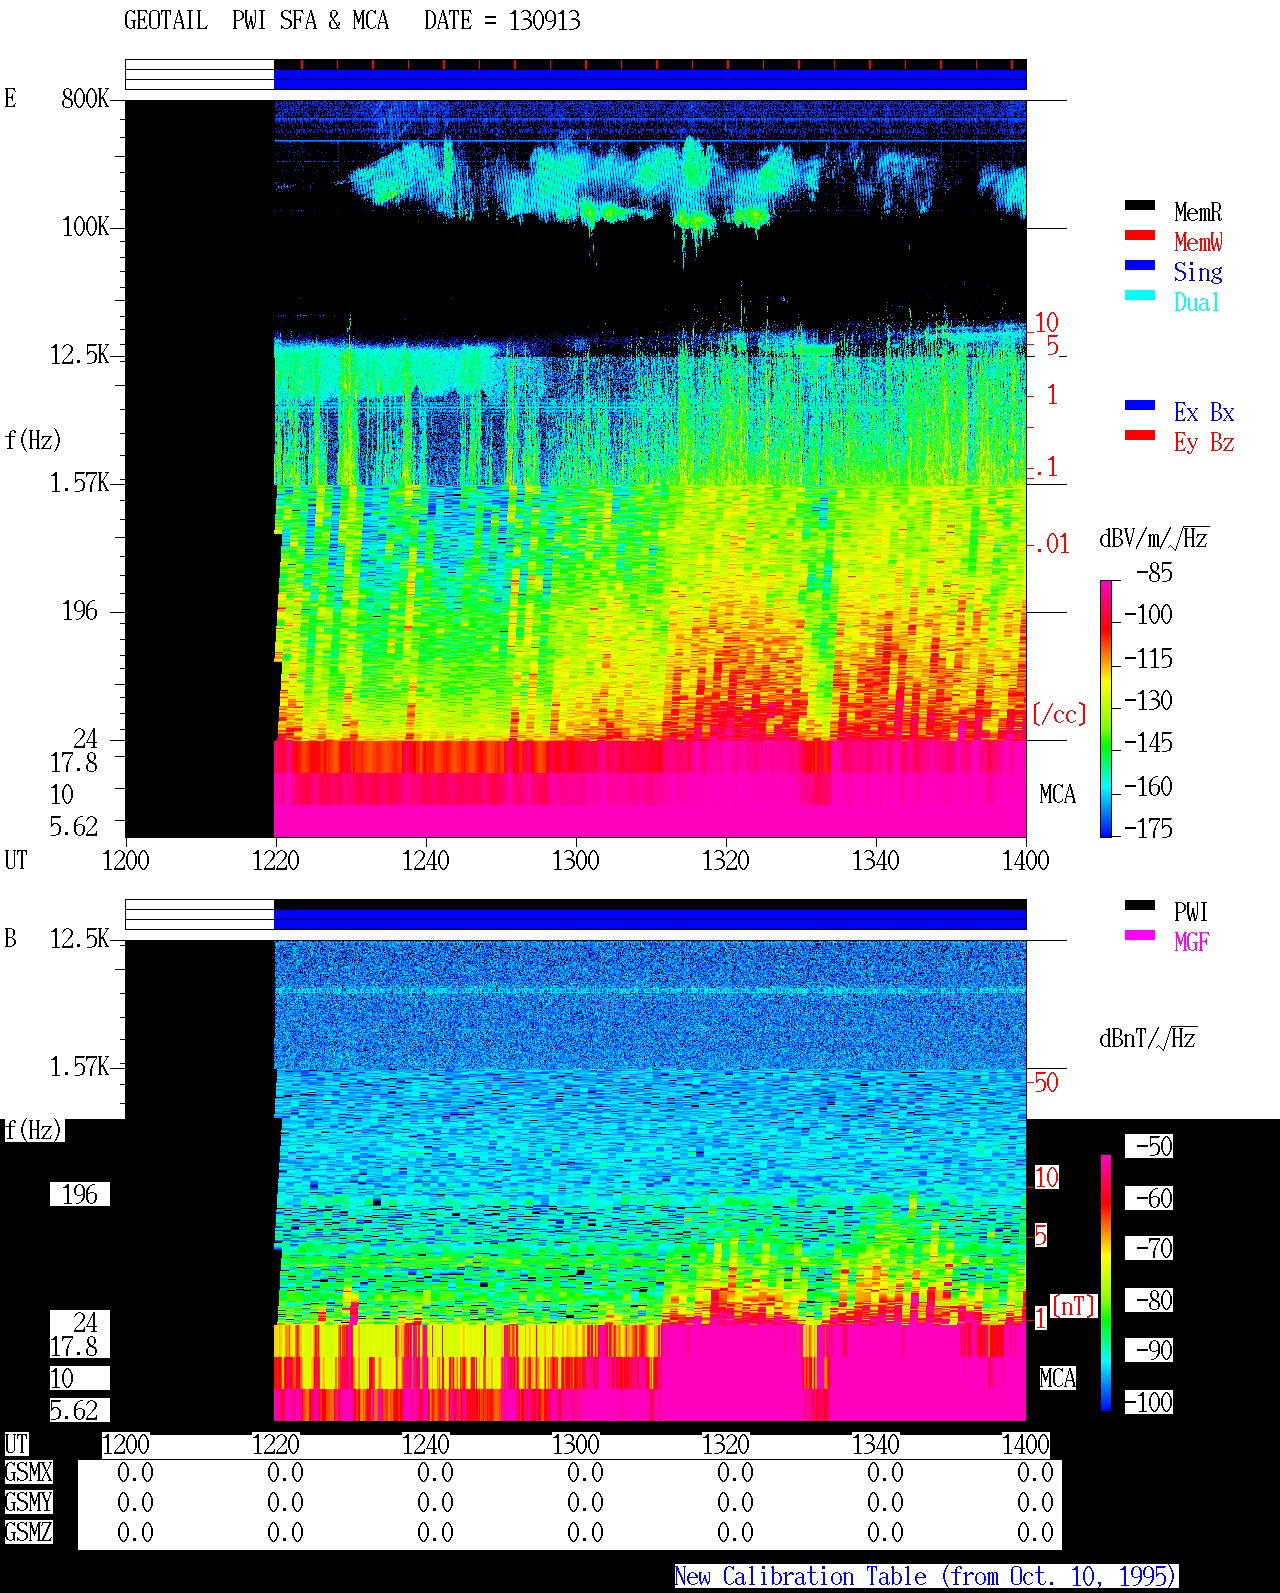Screen dimensions: 1280x1593
Task: Click the MemW legend label
Action: click(1198, 242)
